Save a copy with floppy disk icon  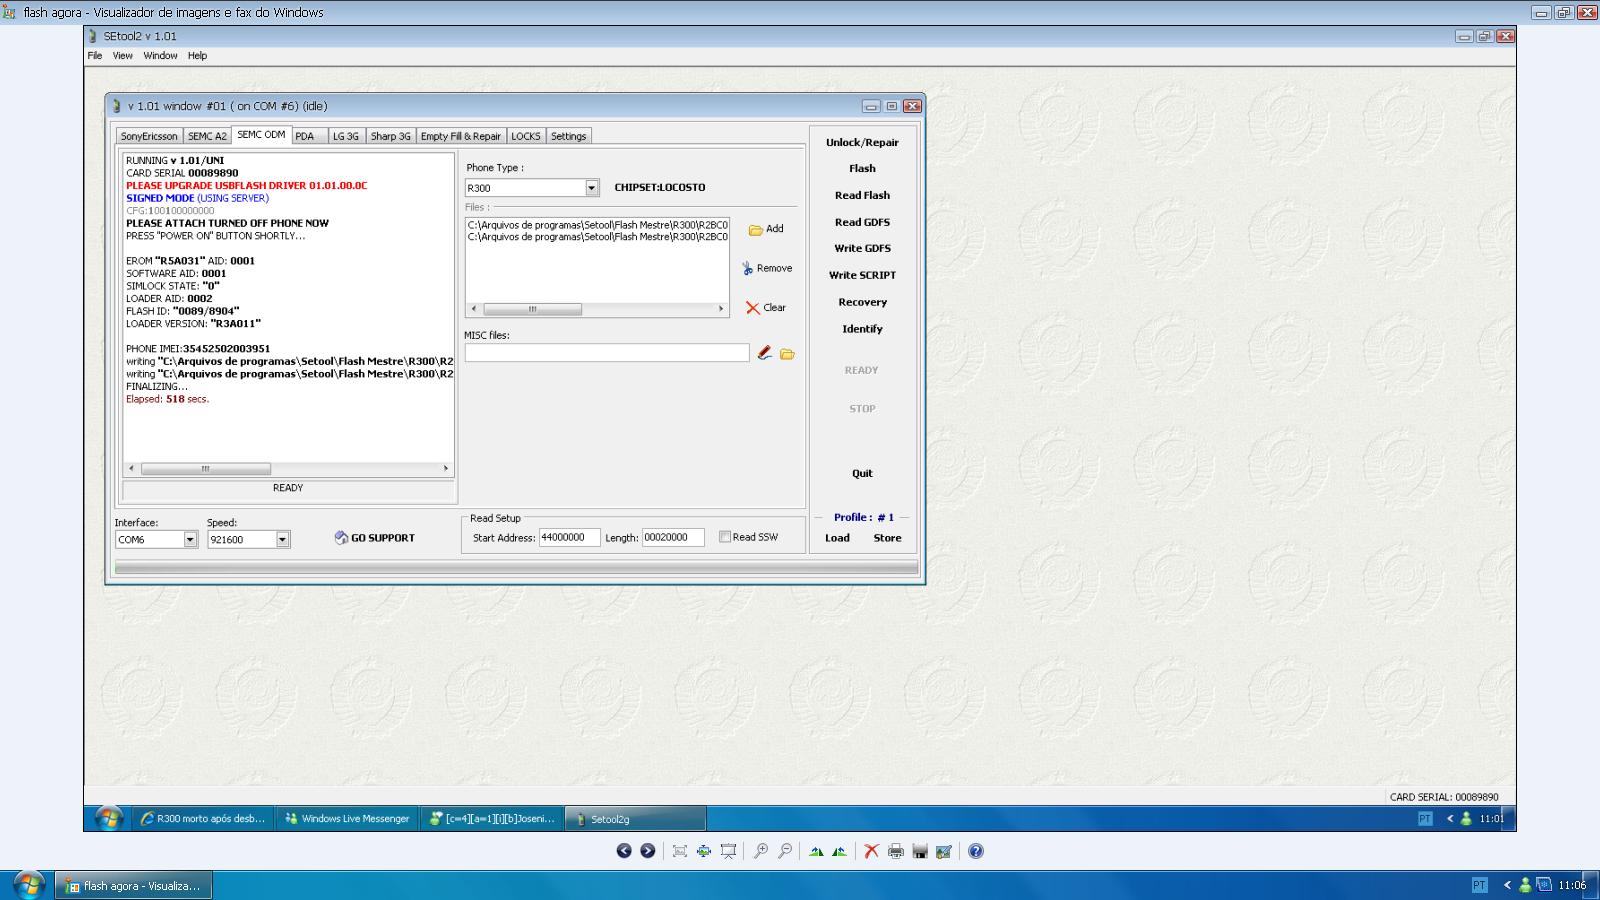[x=920, y=851]
